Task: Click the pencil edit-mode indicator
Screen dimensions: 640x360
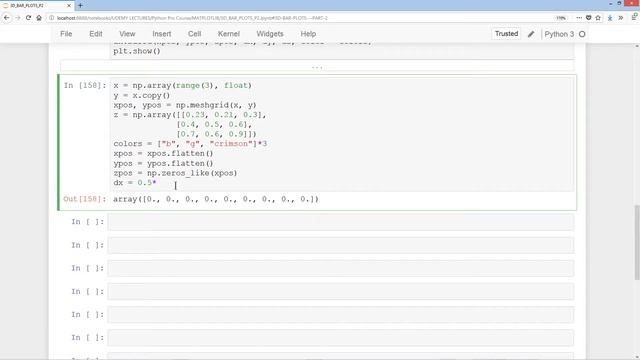Action: (531, 34)
